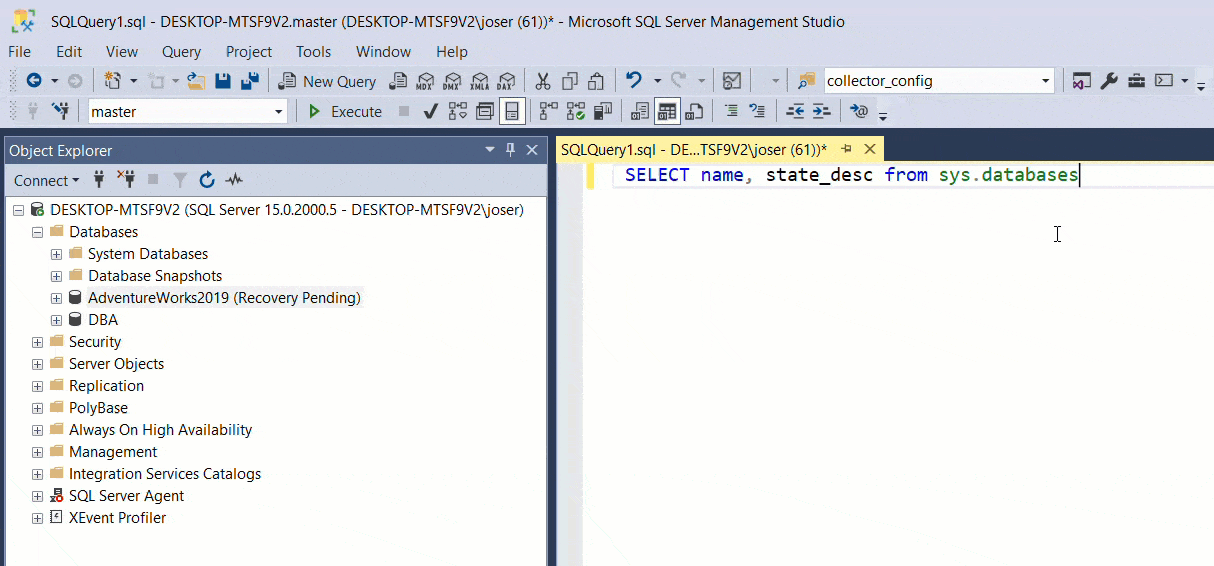Toggle Include Actual Execution Plan

click(548, 111)
